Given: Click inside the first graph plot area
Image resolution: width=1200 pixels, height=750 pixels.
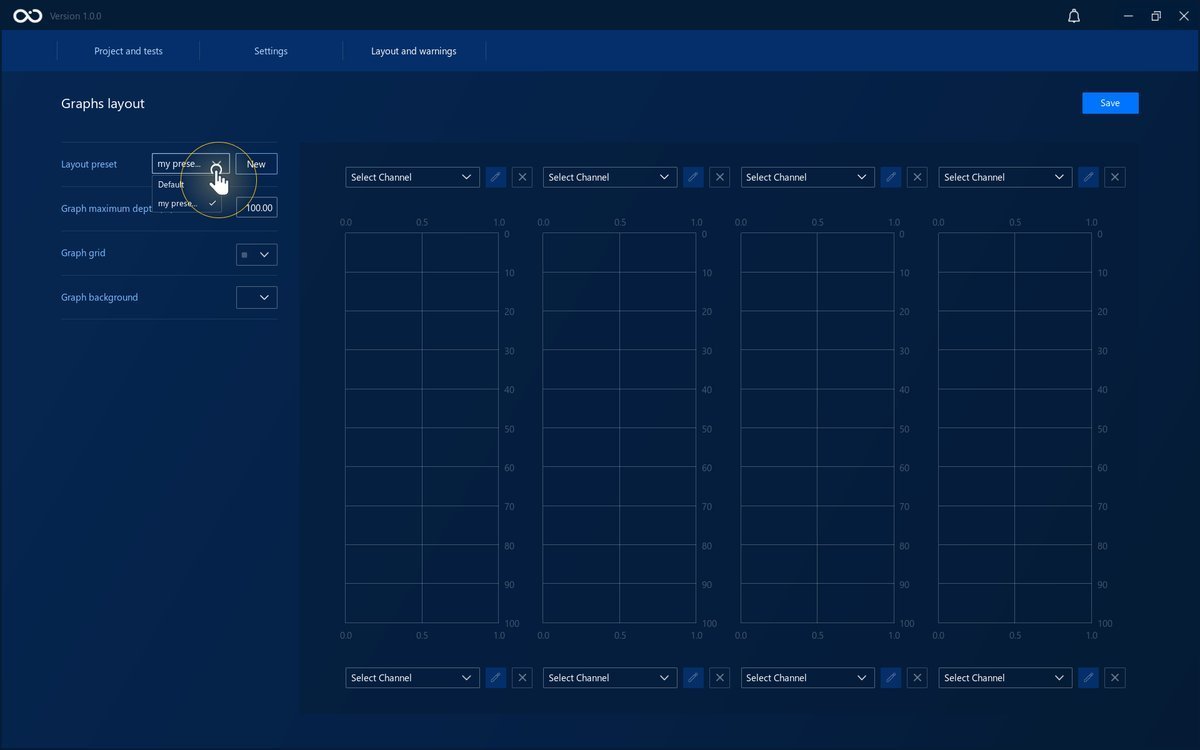Looking at the screenshot, I should coord(422,428).
